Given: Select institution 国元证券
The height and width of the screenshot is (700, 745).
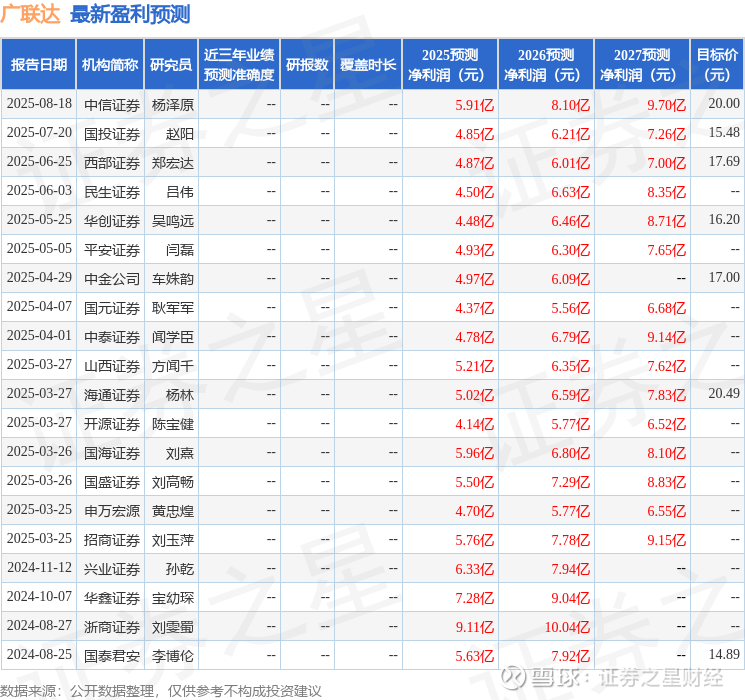Looking at the screenshot, I should pos(112,308).
